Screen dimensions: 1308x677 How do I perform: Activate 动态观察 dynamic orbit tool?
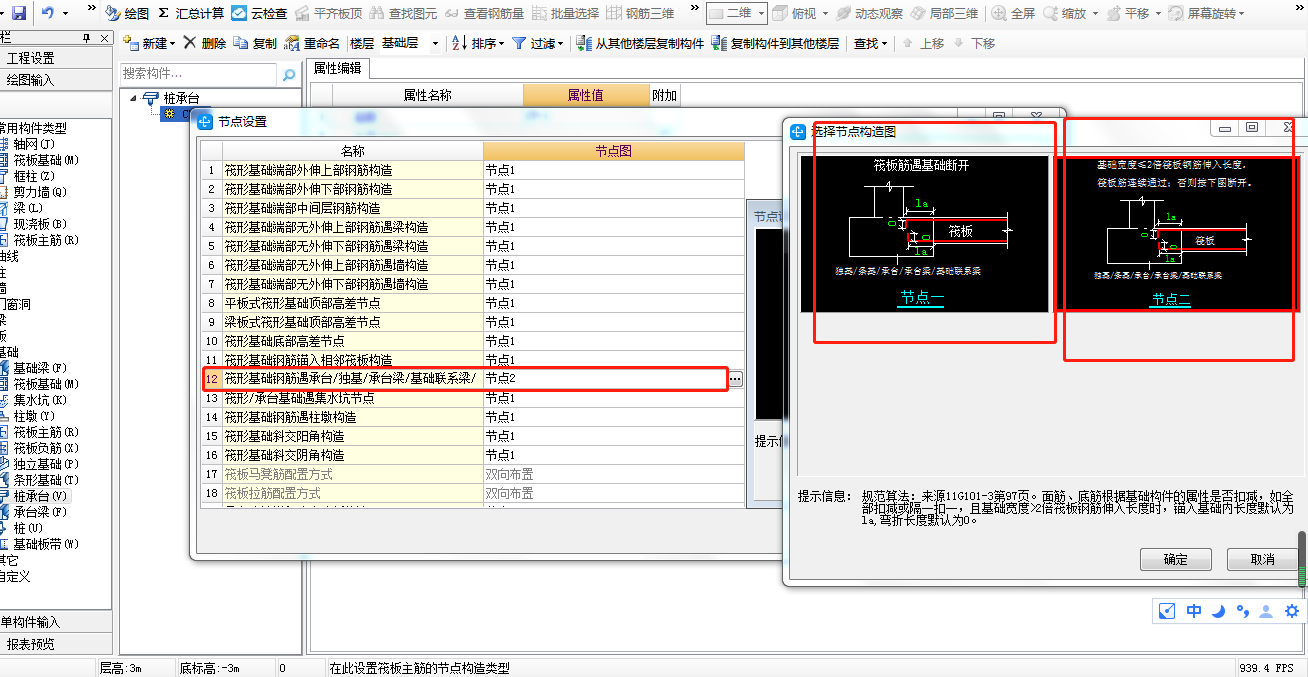(870, 14)
